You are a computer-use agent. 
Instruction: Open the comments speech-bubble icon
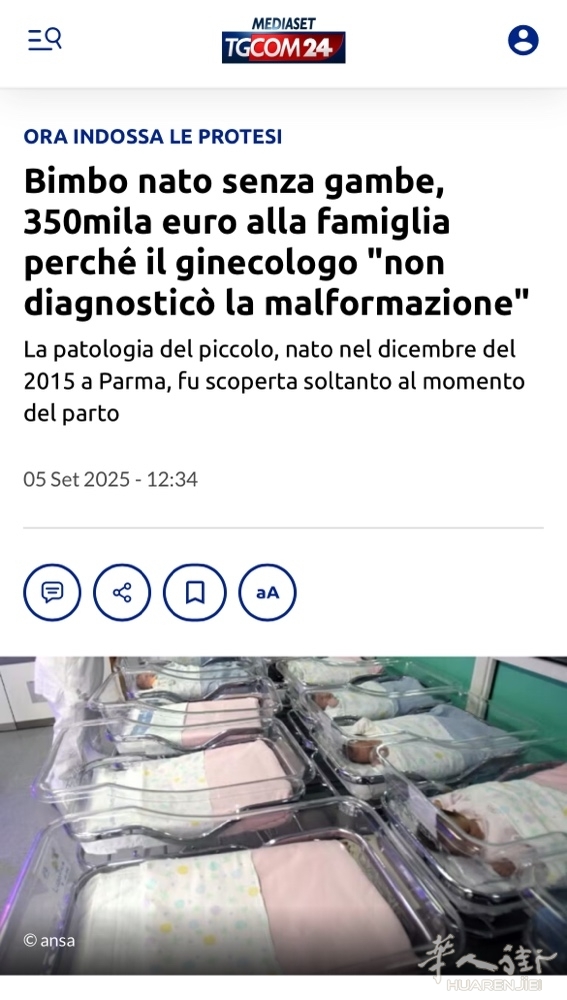click(x=52, y=592)
